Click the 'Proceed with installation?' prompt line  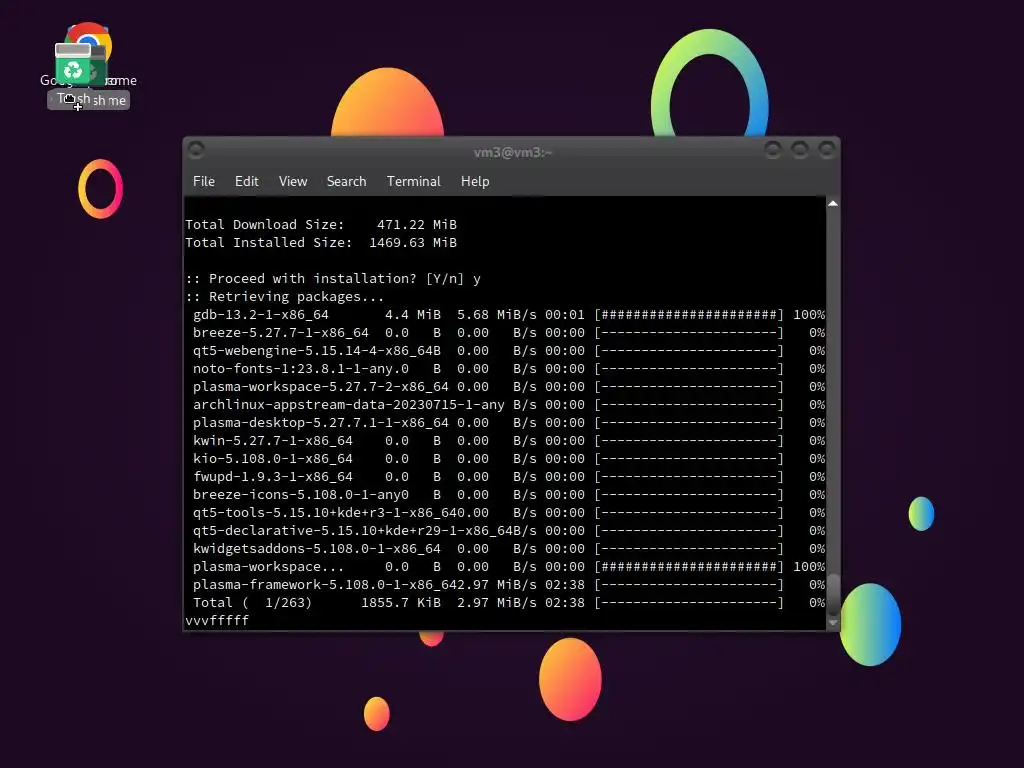point(333,279)
